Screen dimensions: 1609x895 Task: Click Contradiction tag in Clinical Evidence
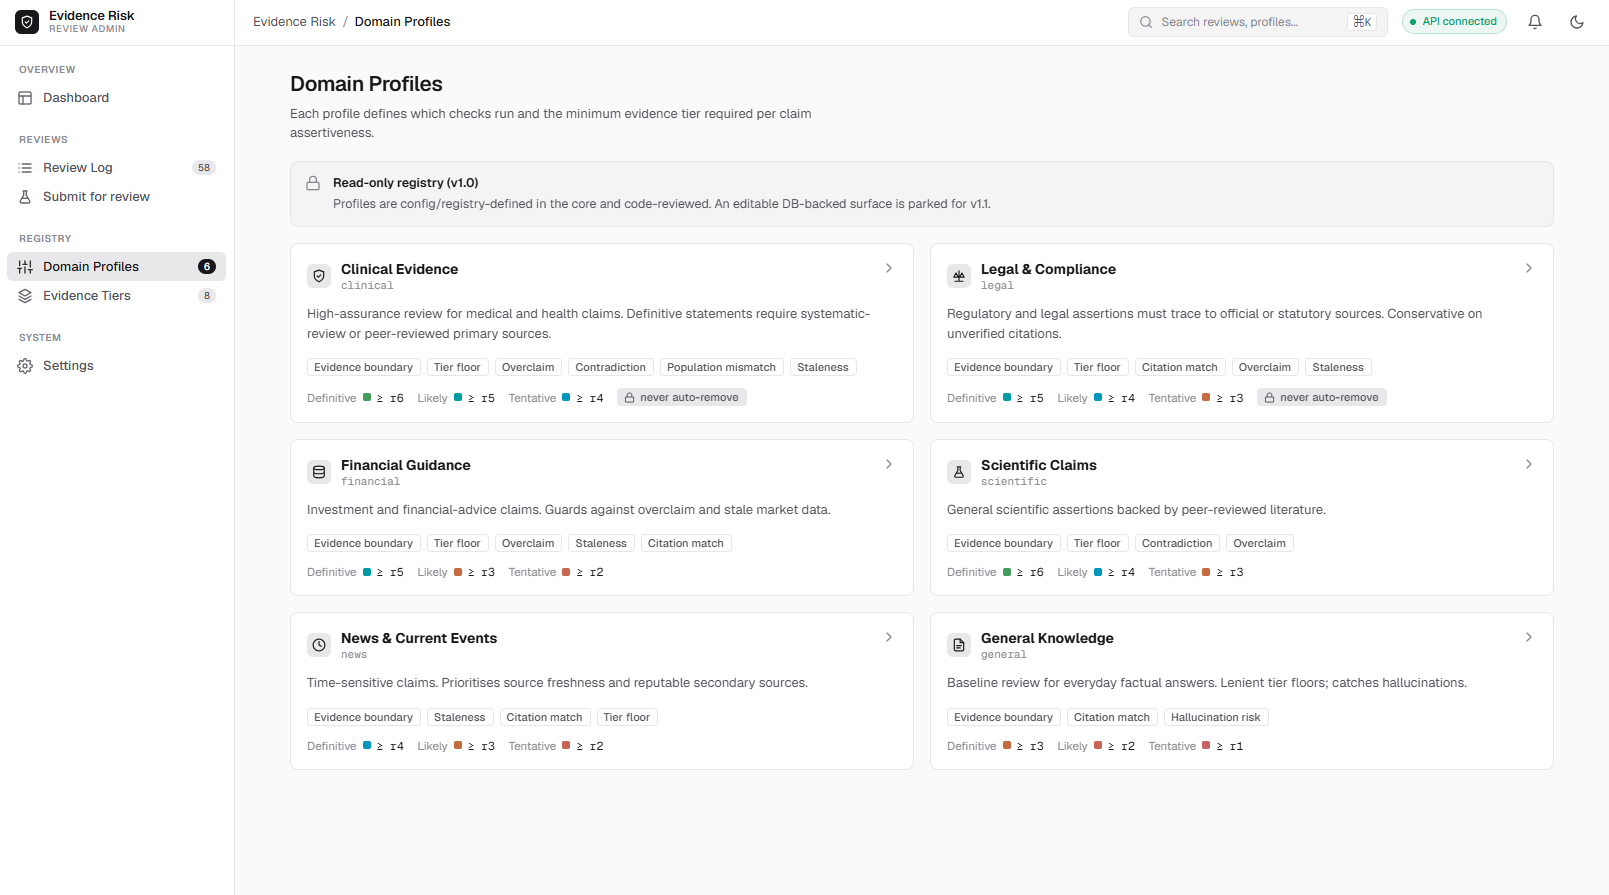click(611, 367)
